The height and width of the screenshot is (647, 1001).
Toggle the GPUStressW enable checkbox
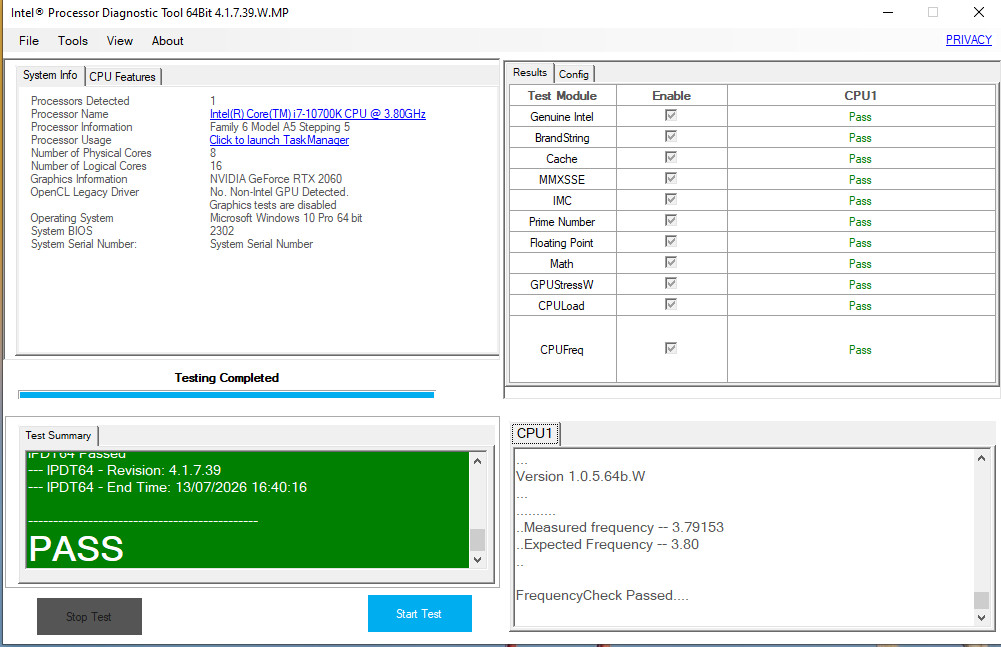pyautogui.click(x=671, y=284)
